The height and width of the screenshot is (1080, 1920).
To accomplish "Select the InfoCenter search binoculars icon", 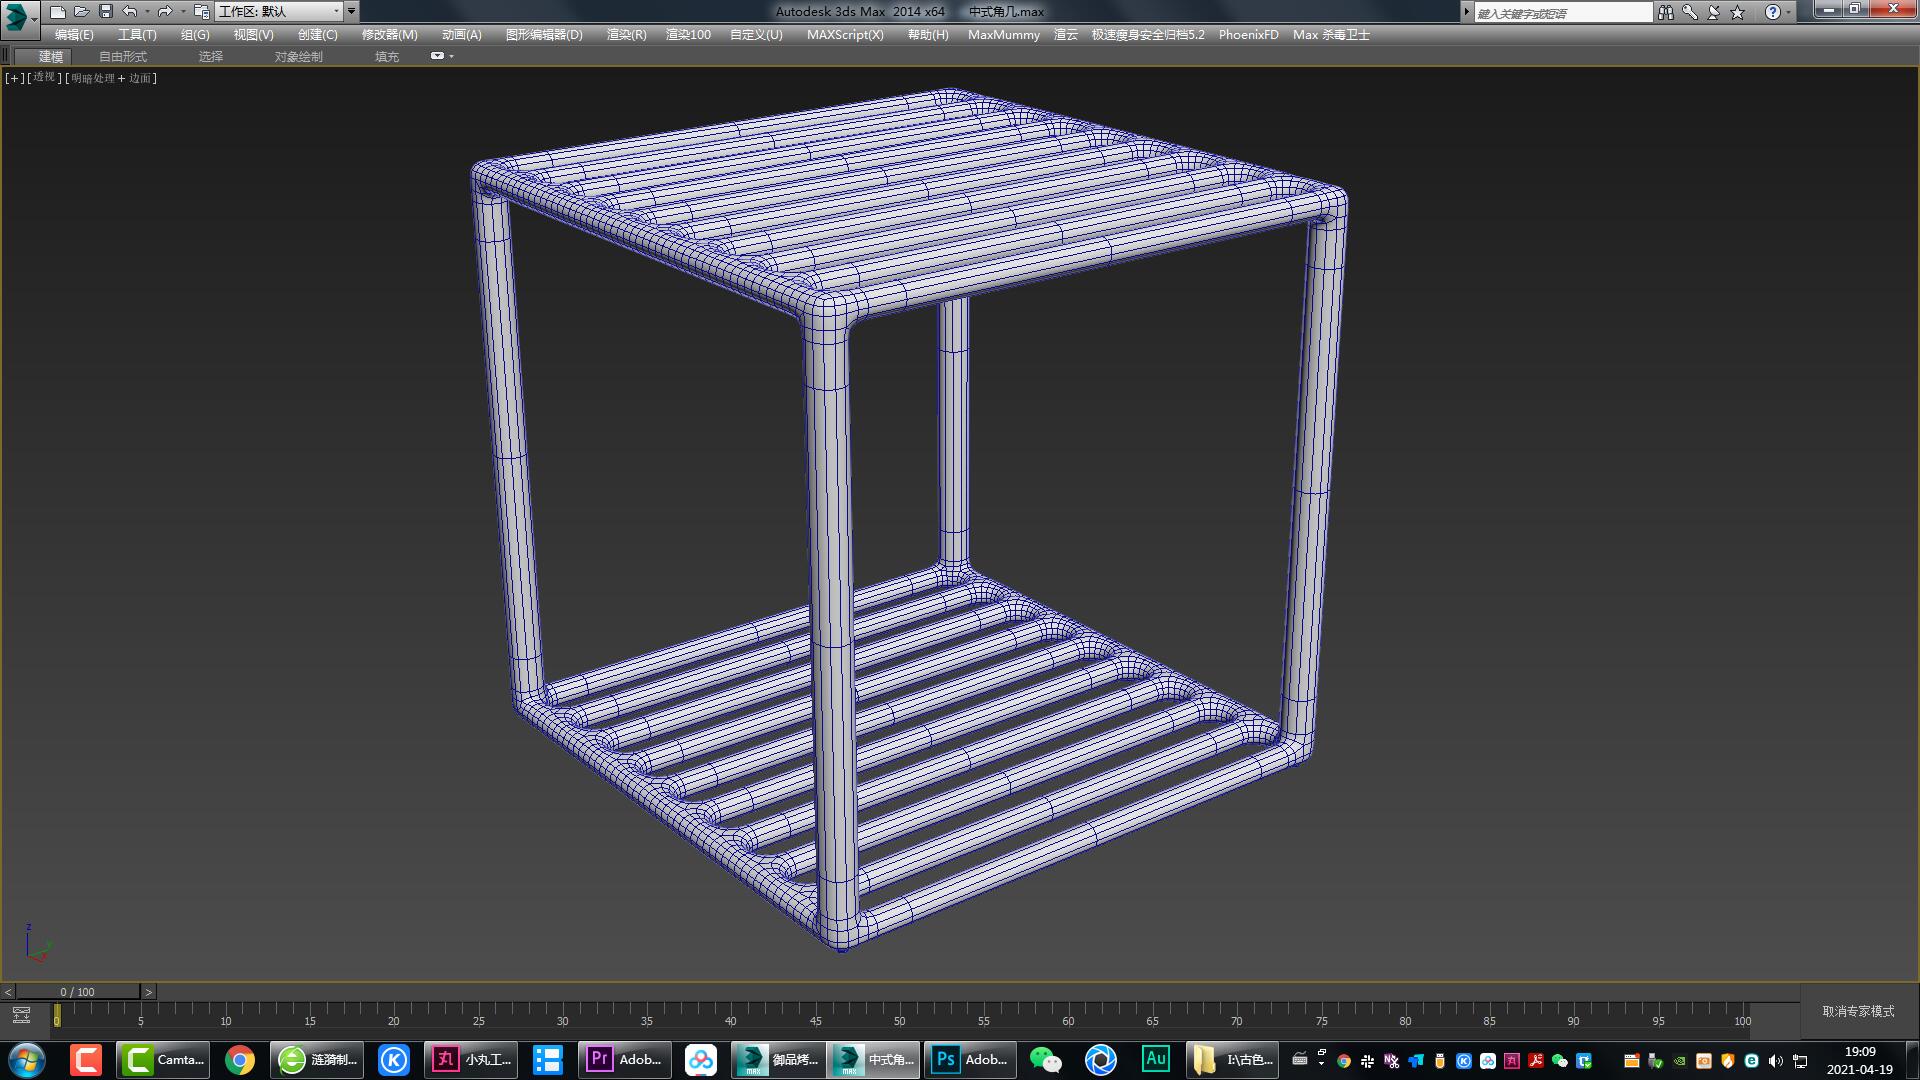I will [1666, 12].
